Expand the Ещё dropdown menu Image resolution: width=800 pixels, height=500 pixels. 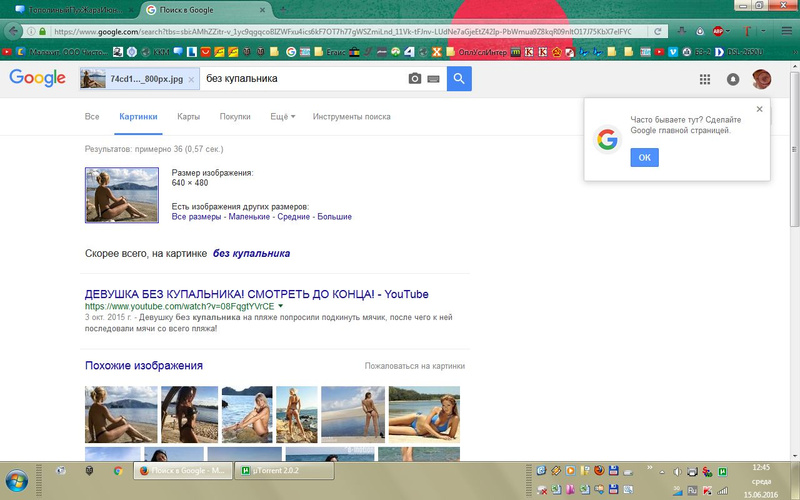(x=283, y=117)
